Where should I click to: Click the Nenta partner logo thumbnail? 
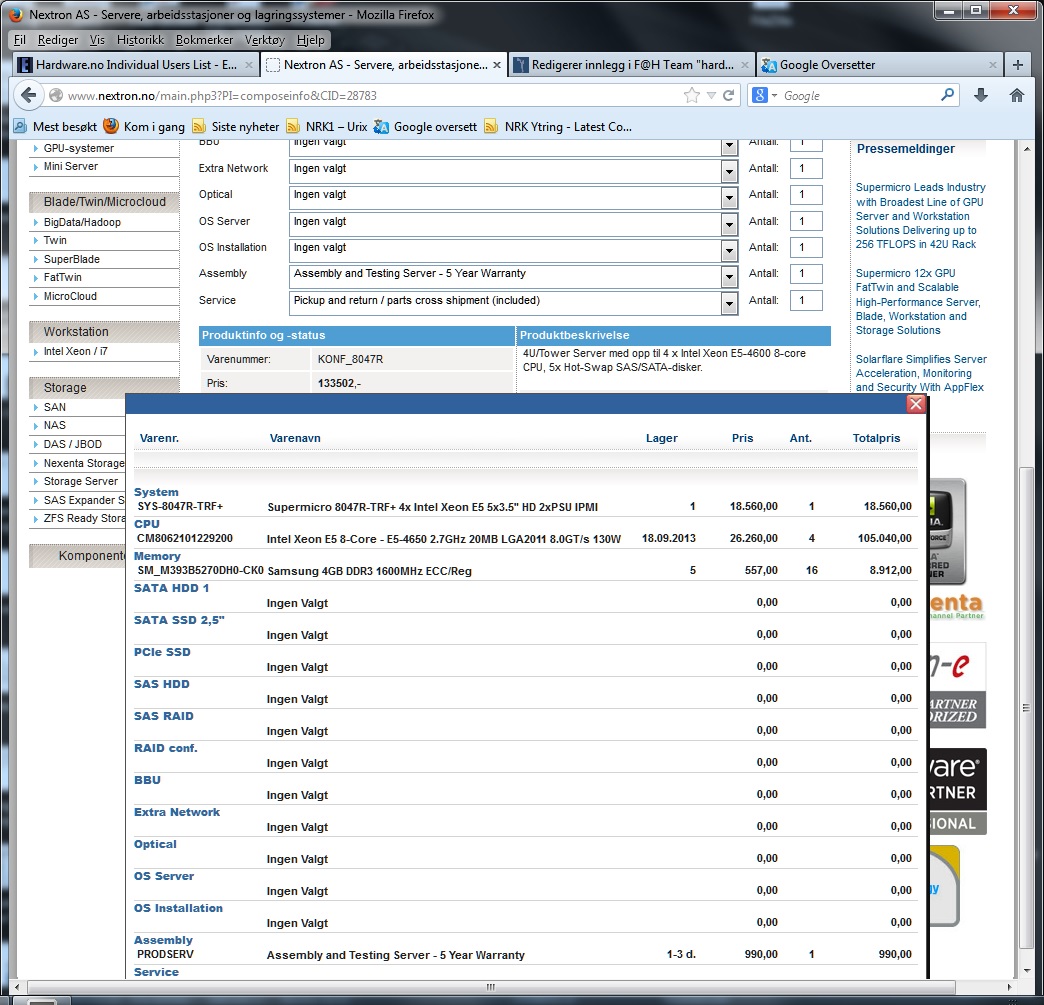957,605
